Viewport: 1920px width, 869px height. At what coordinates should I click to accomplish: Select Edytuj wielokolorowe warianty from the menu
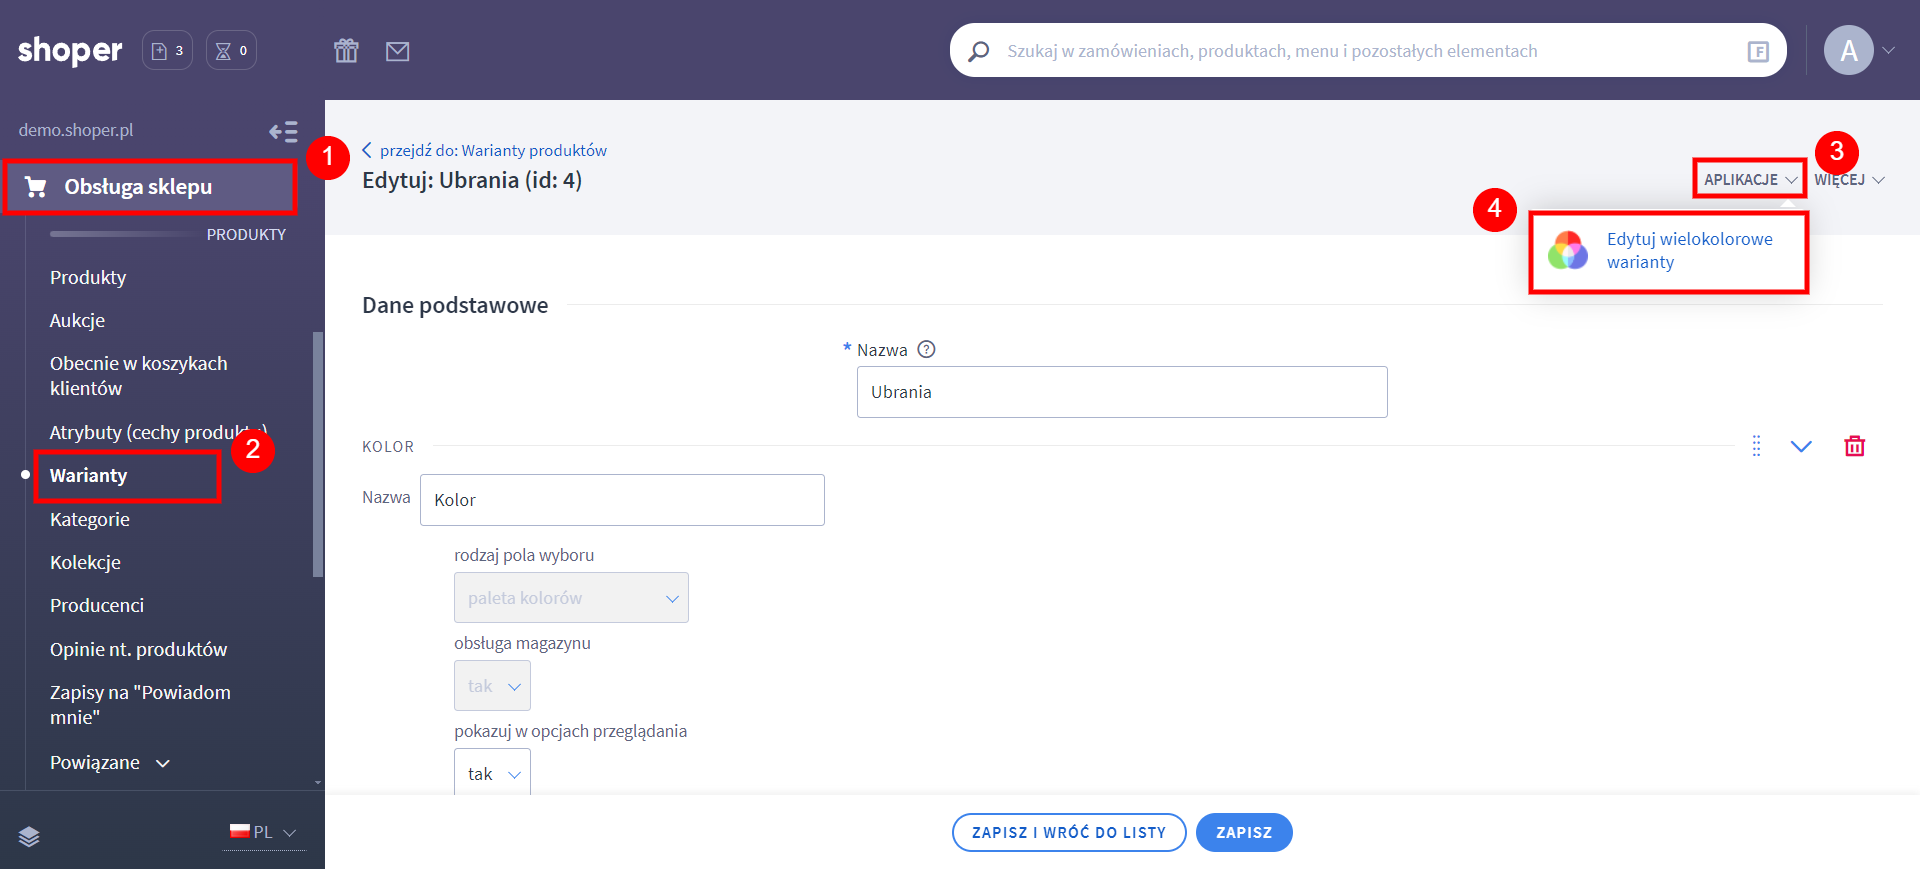click(1688, 251)
